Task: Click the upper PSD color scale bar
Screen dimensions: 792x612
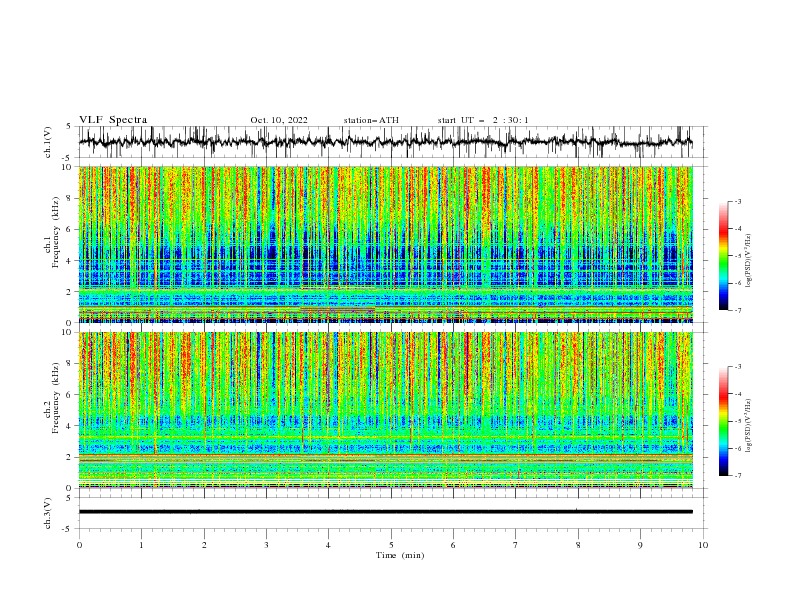Action: point(723,256)
